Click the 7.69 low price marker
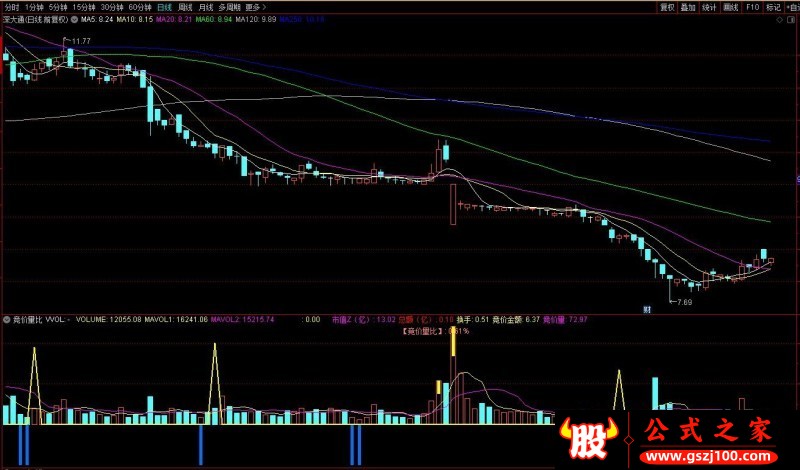The height and width of the screenshot is (470, 800). coord(683,302)
